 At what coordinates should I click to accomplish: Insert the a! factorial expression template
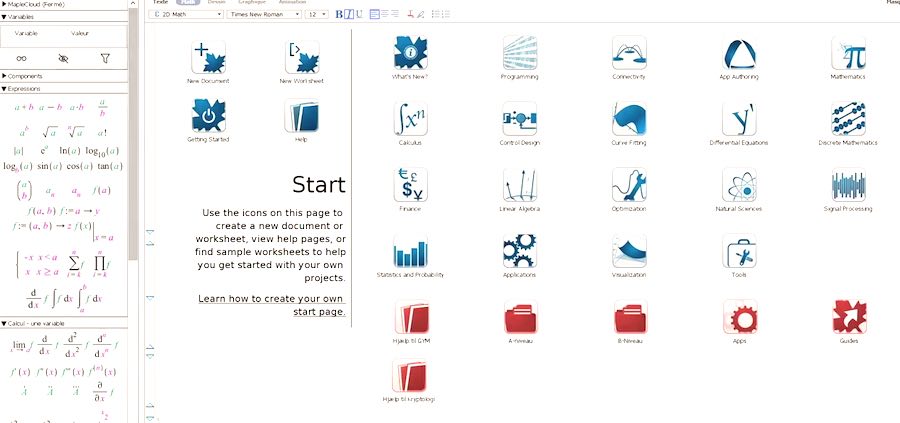pos(102,133)
